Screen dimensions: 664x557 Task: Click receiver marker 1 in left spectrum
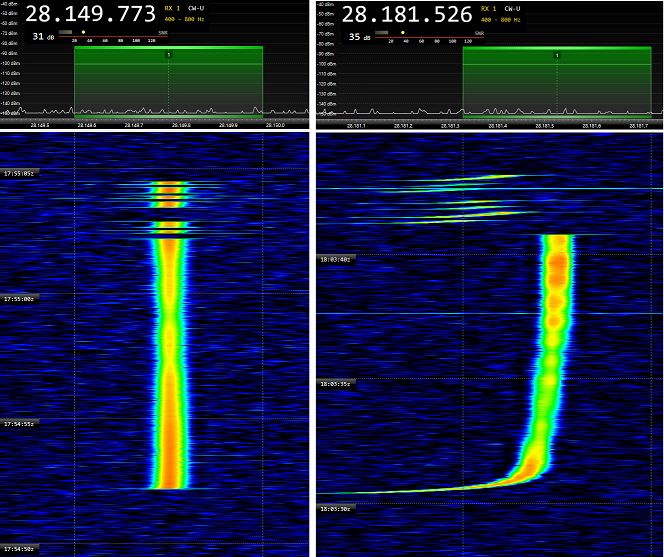point(168,55)
